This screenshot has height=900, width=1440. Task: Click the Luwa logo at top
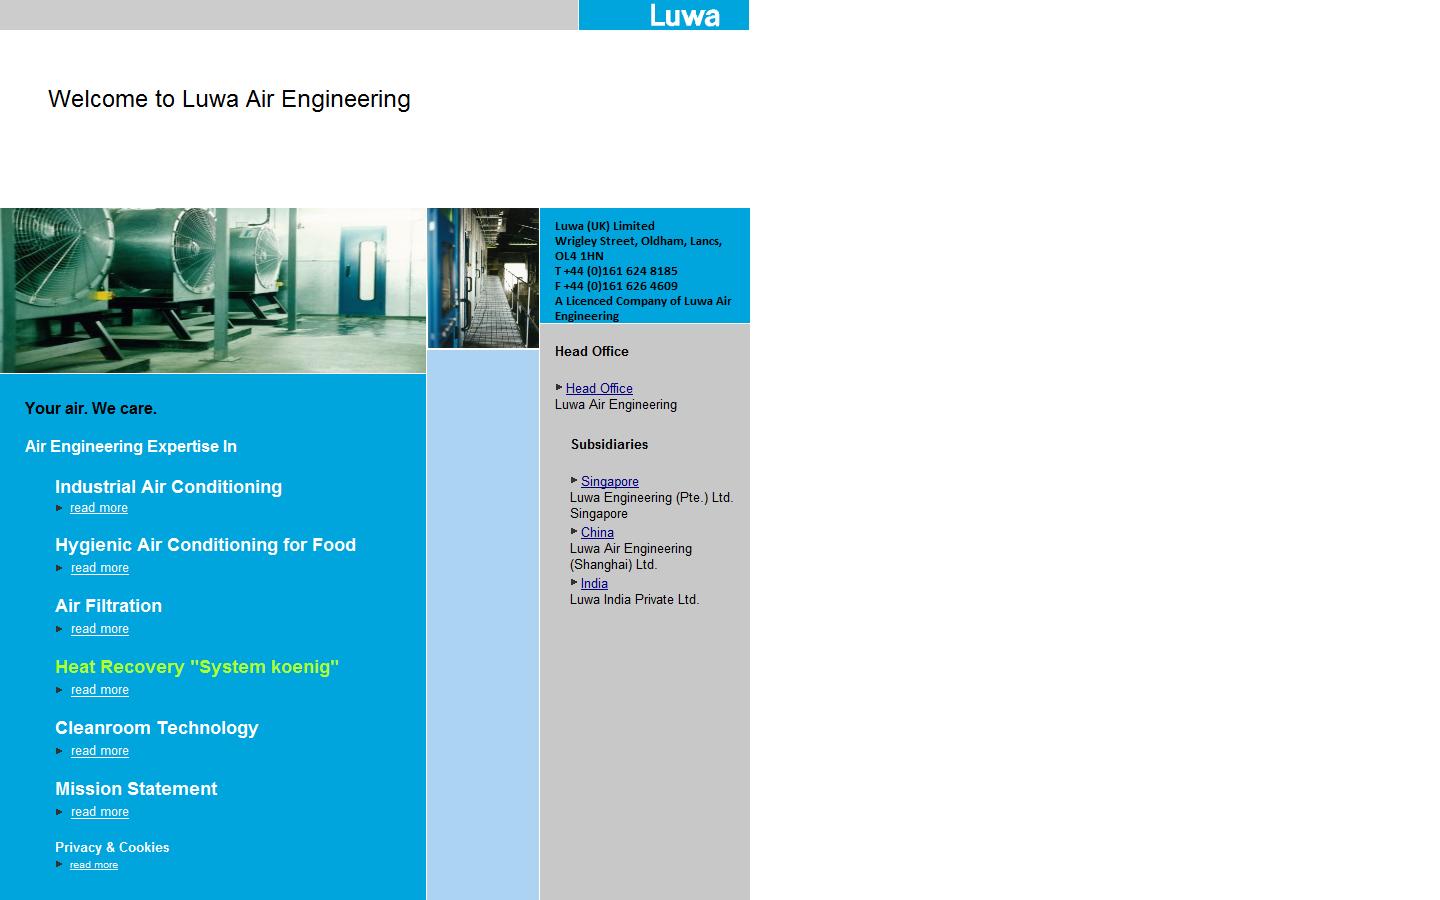coord(663,15)
